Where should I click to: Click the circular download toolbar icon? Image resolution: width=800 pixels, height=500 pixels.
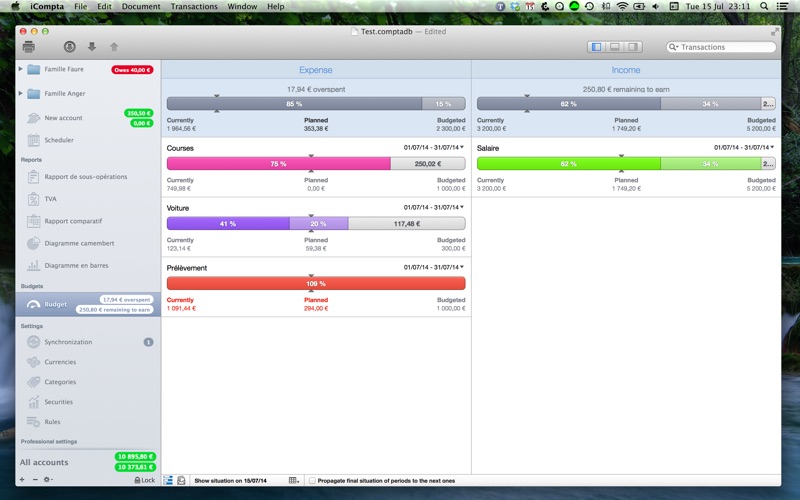70,47
